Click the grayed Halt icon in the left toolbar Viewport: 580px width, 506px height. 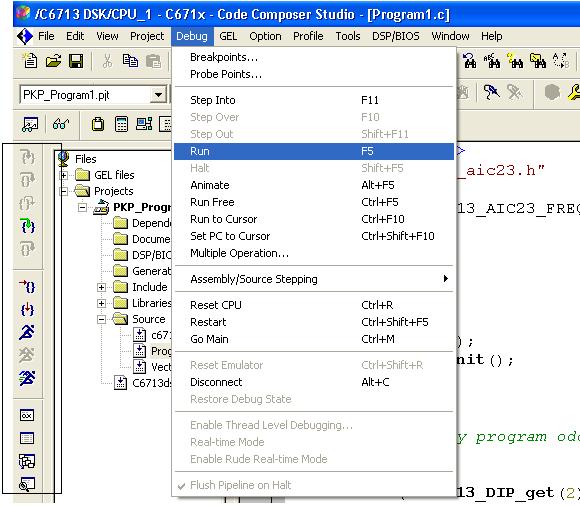pyautogui.click(x=27, y=355)
